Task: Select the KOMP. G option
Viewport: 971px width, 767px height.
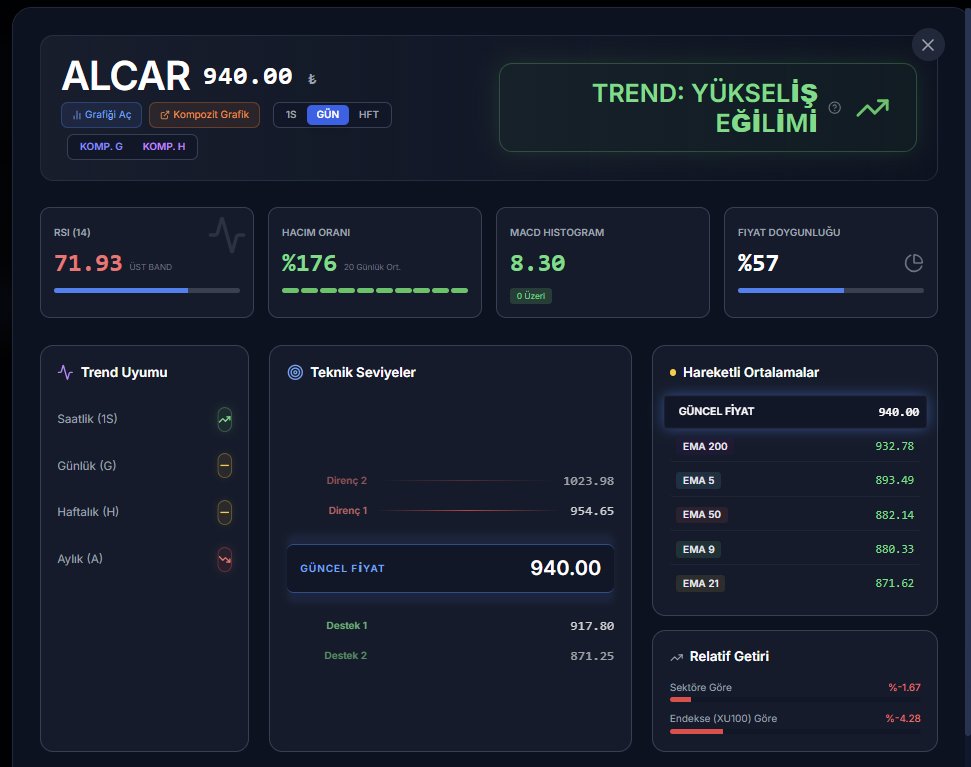Action: click(x=100, y=146)
